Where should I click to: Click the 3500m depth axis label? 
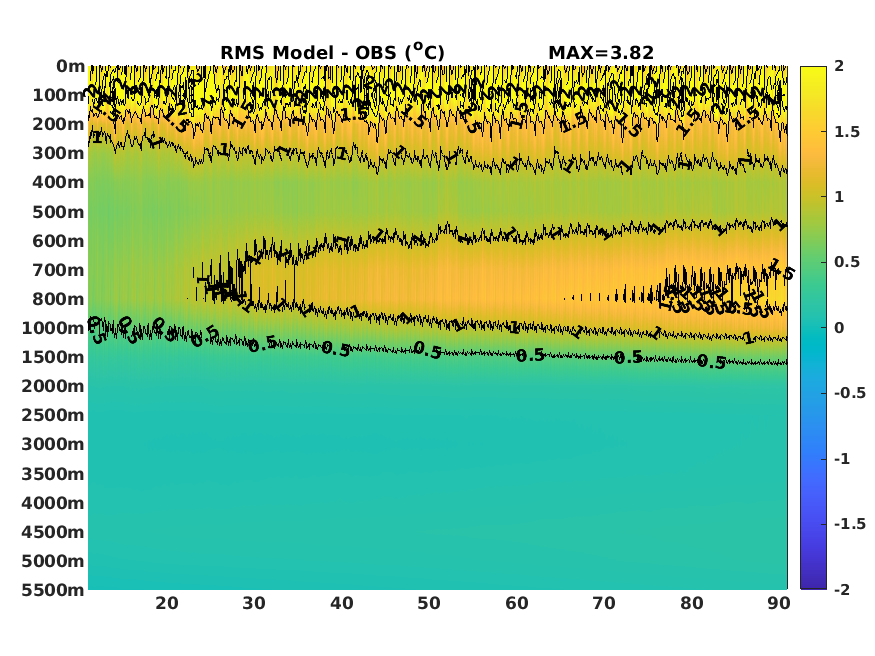pyautogui.click(x=53, y=474)
